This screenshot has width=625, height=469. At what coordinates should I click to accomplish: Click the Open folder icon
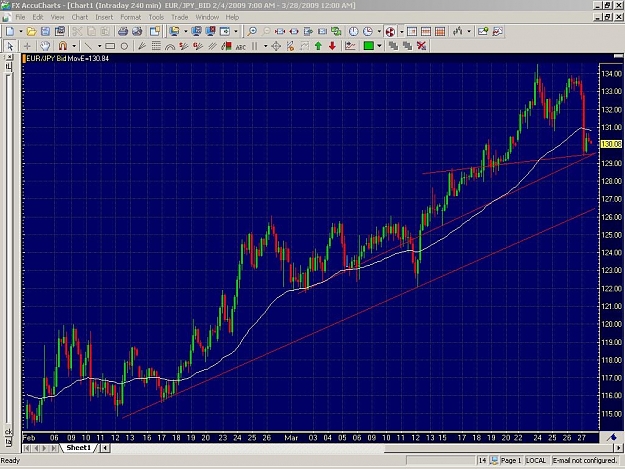[31, 31]
